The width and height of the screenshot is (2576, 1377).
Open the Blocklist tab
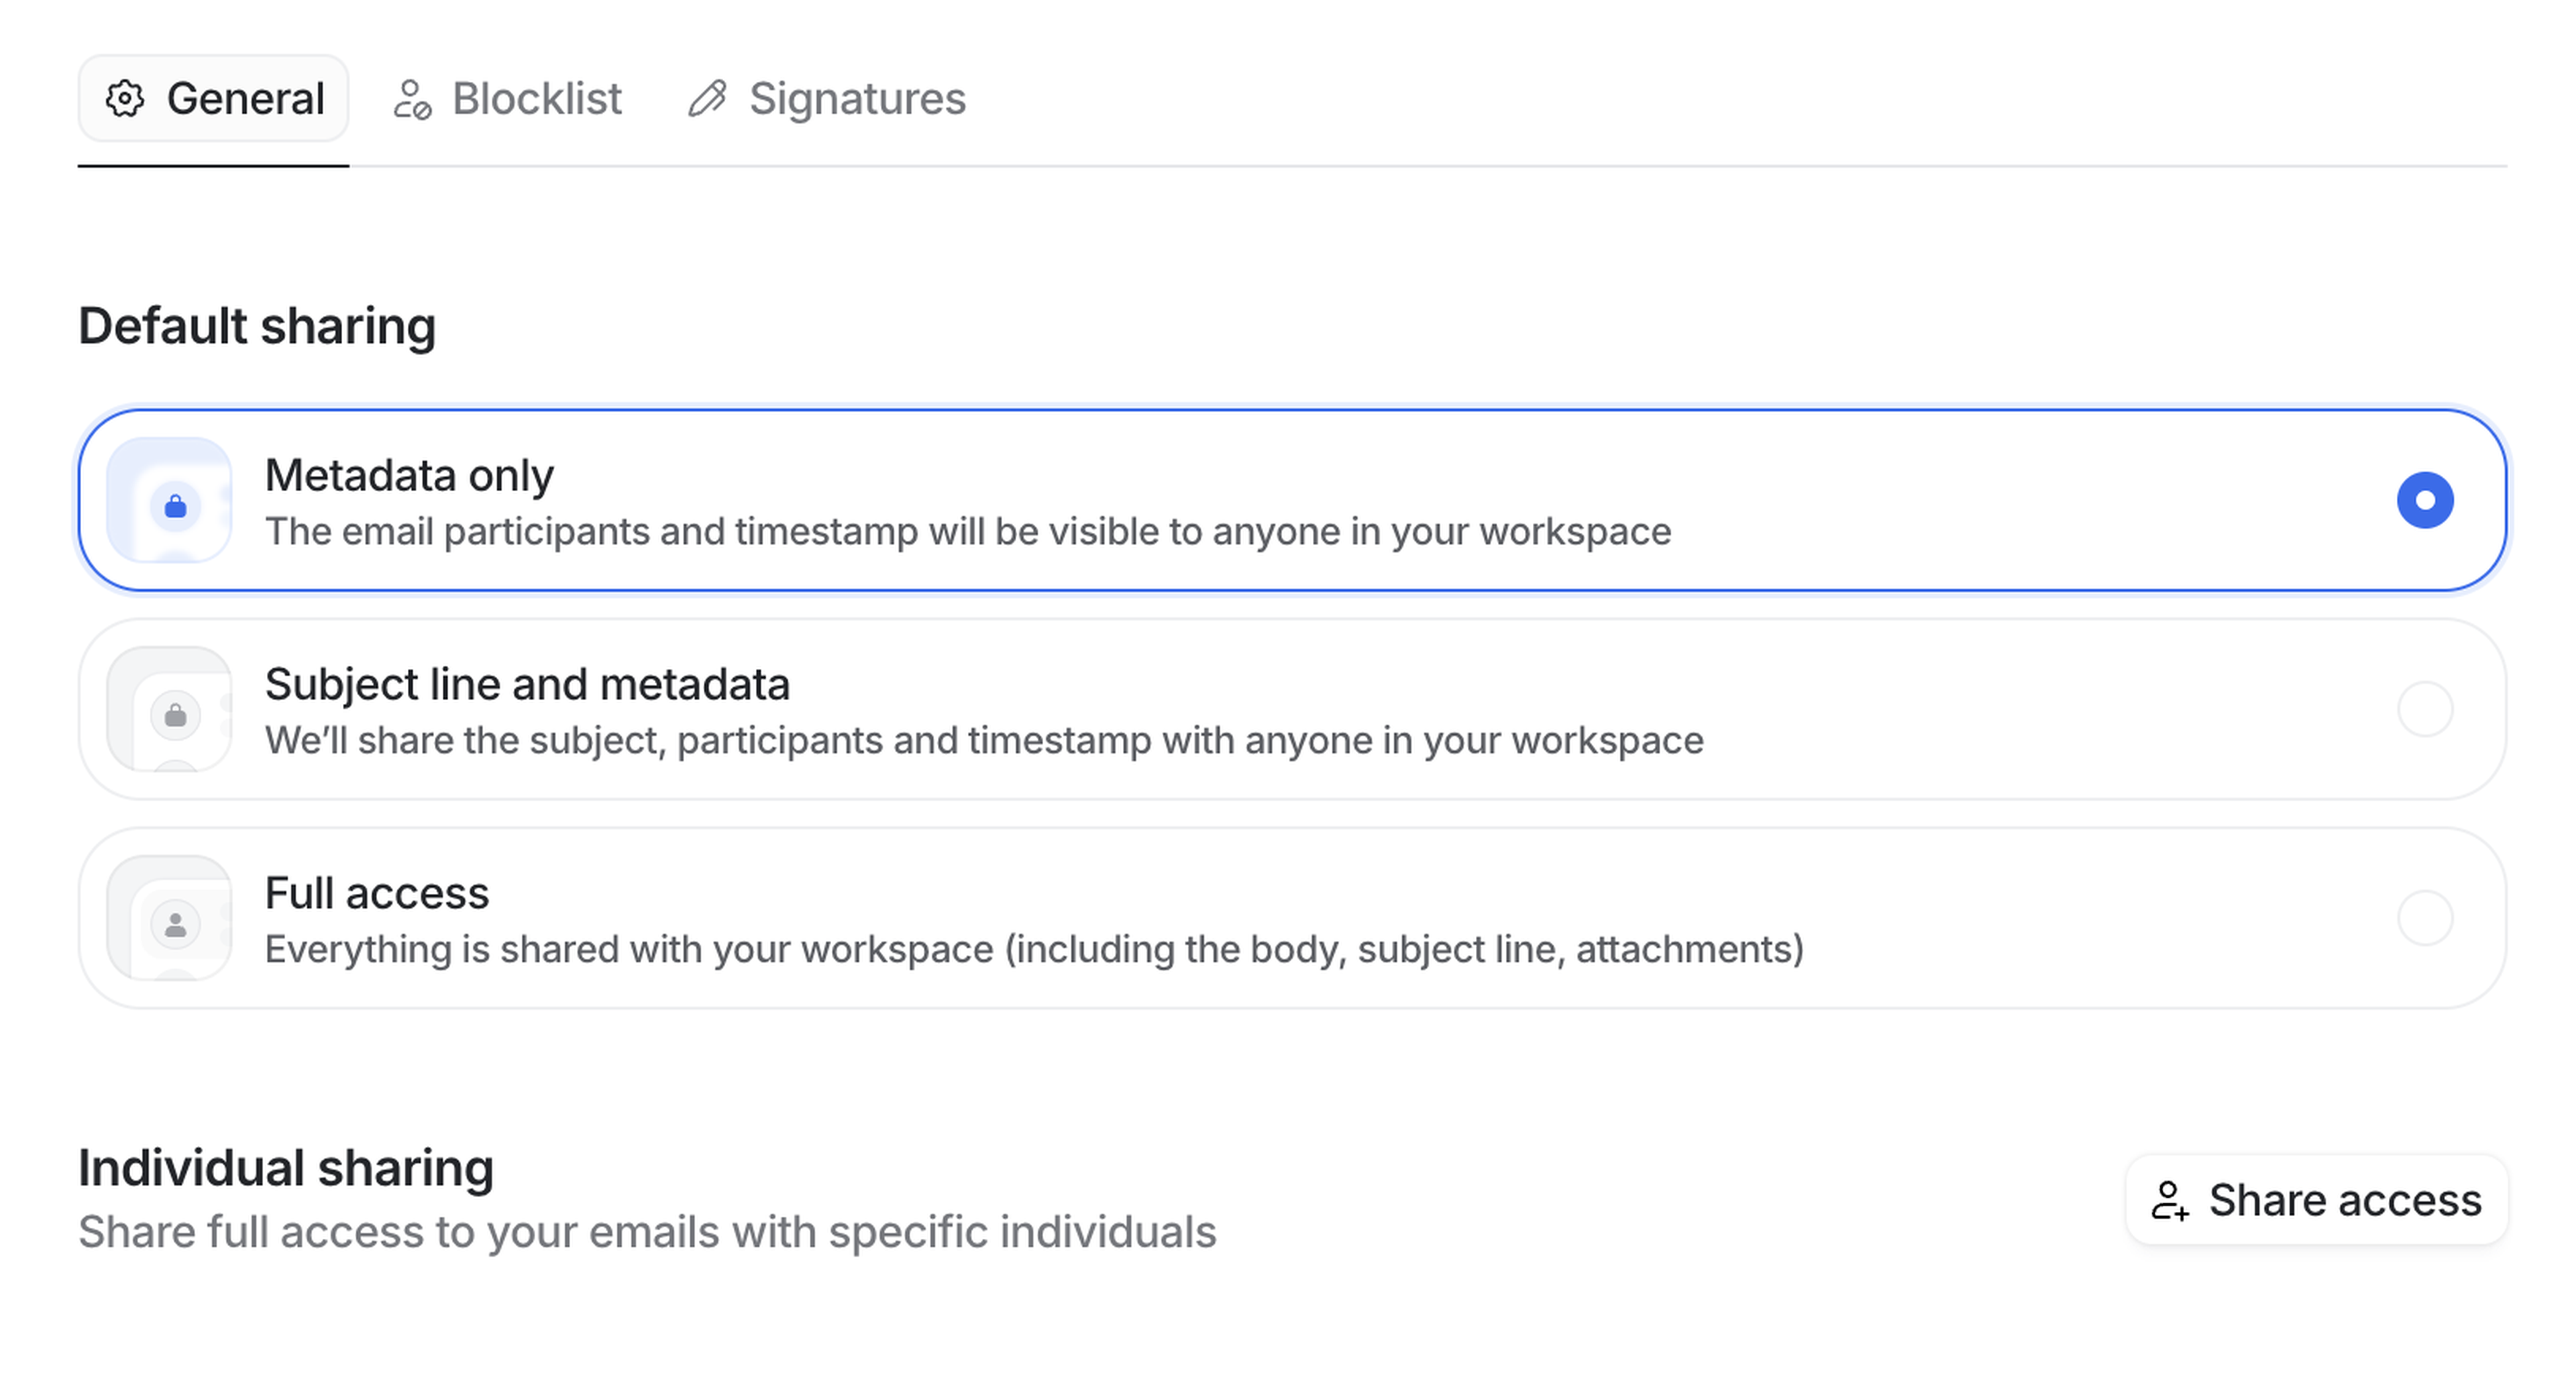[536, 99]
